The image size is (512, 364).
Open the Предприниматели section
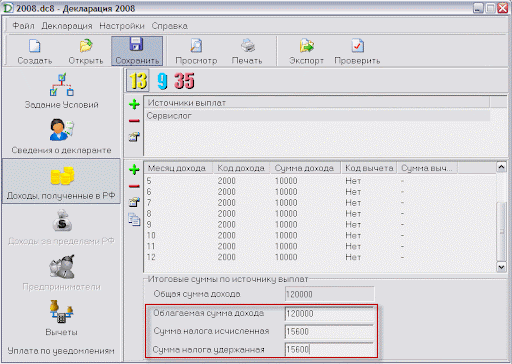click(62, 272)
